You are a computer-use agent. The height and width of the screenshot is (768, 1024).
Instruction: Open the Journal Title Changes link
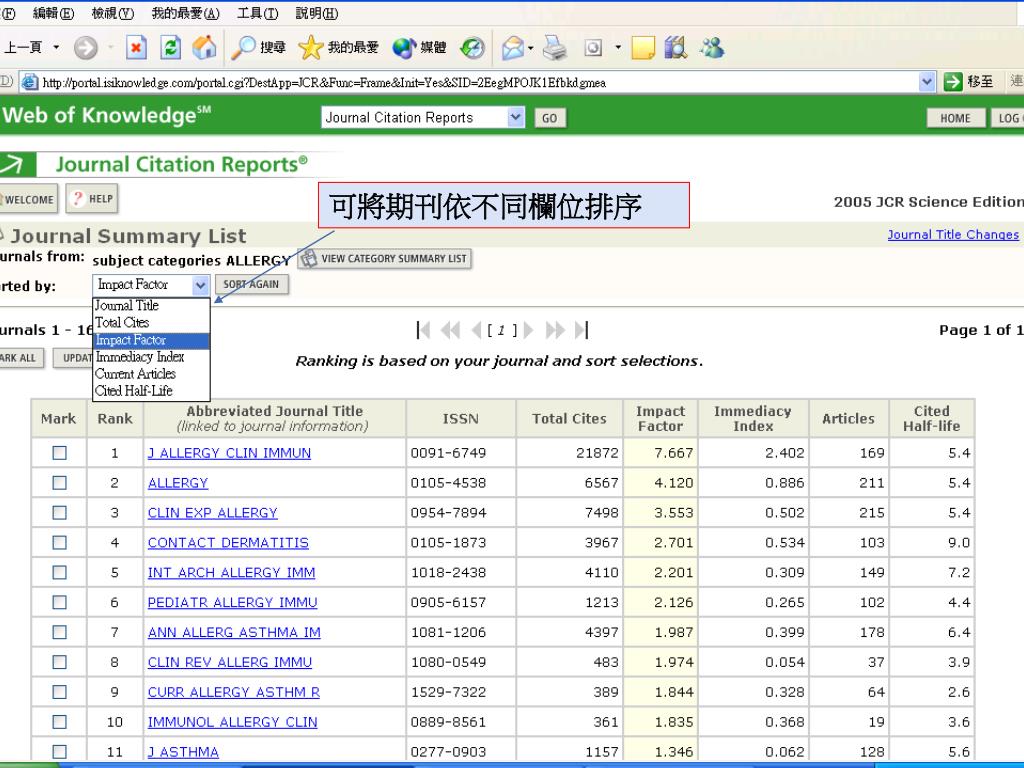(x=953, y=235)
